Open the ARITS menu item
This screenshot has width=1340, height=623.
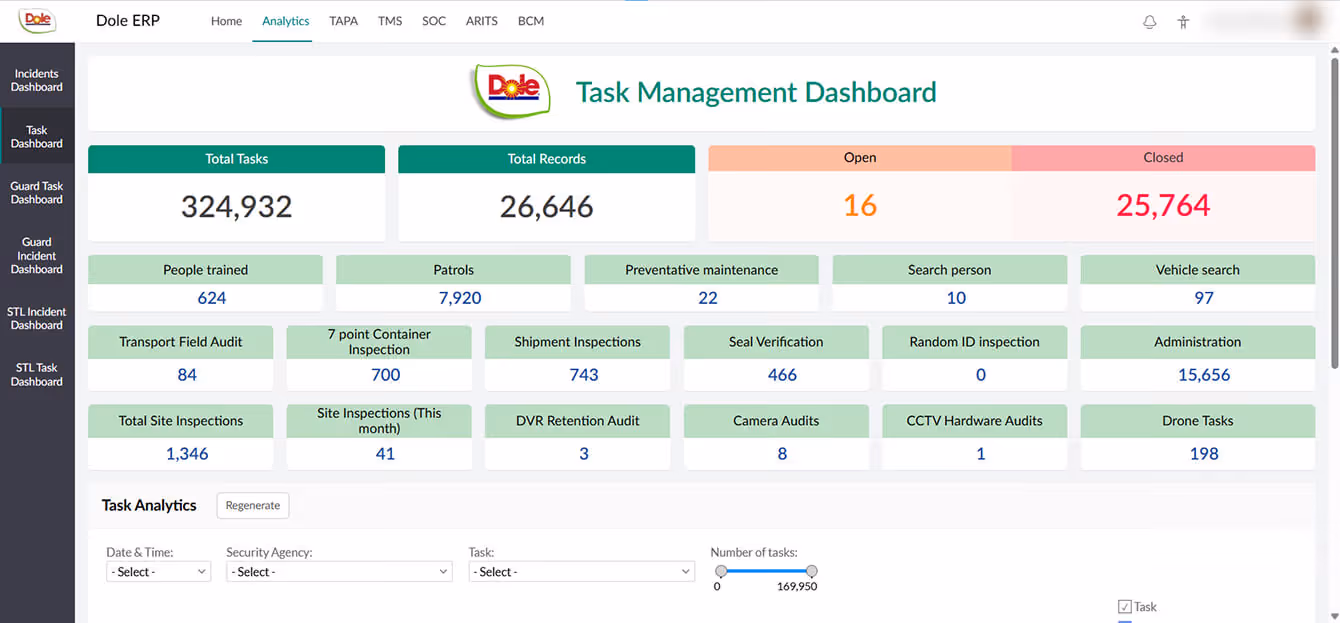tap(481, 21)
